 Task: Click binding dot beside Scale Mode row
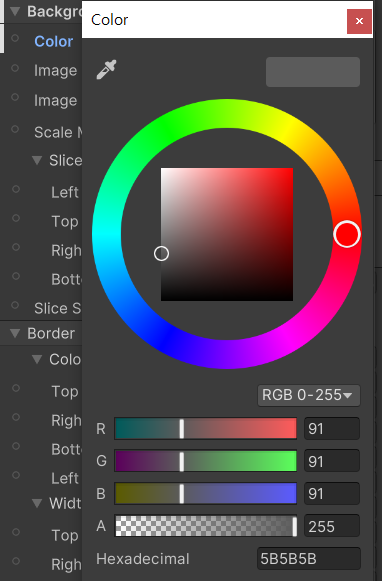click(x=15, y=129)
